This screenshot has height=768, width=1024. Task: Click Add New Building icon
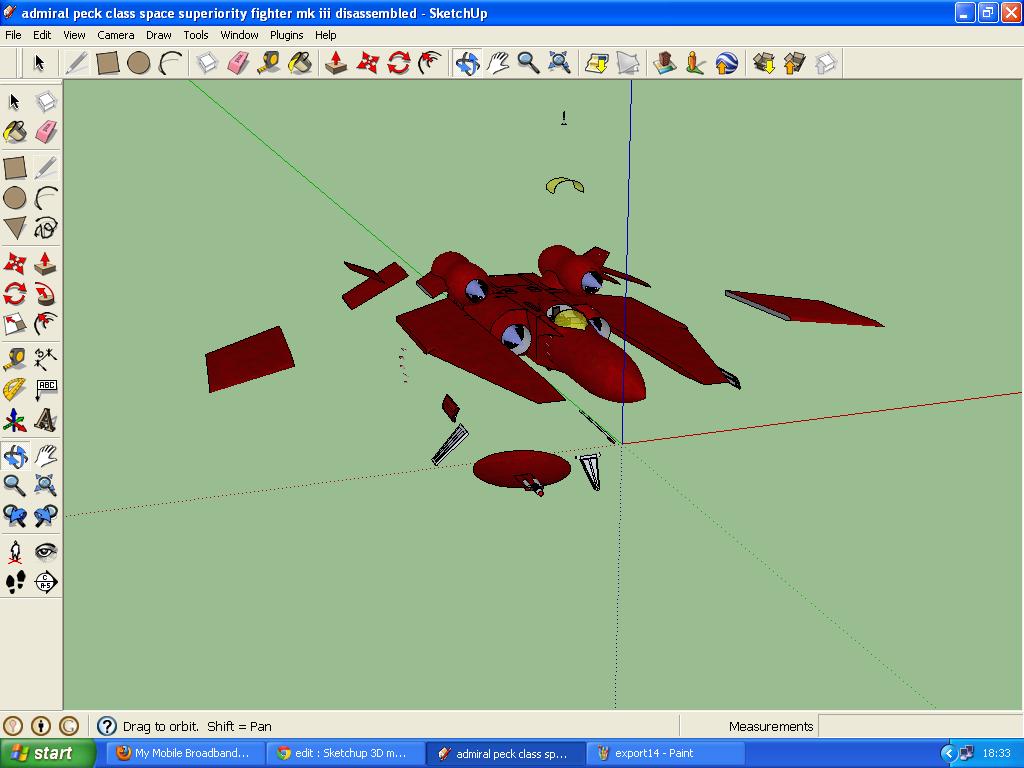[x=665, y=63]
